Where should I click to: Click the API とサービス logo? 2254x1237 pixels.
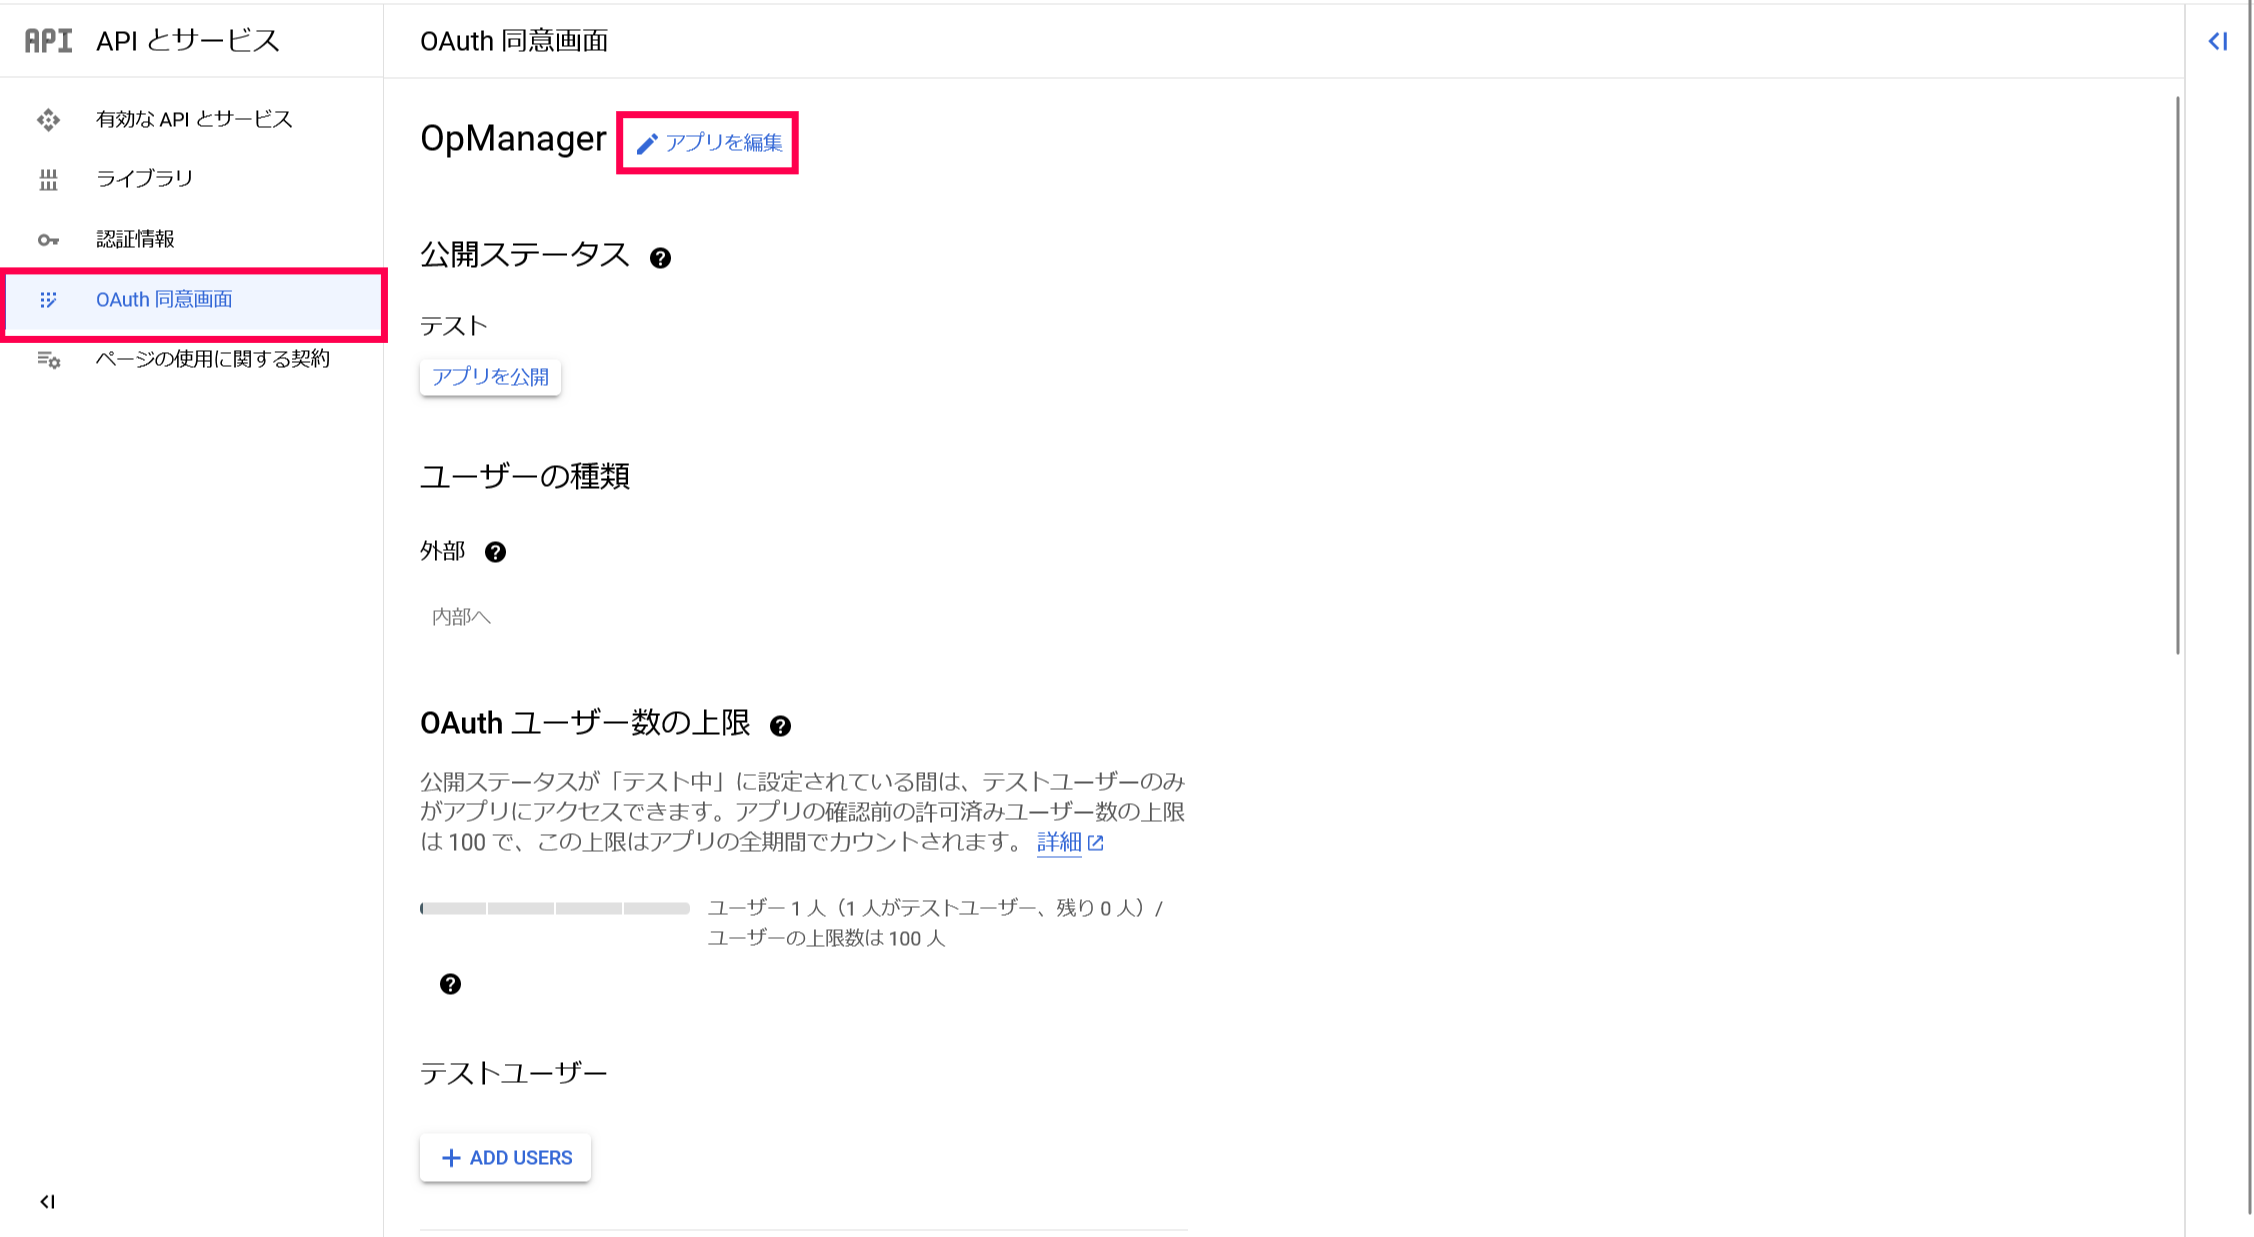click(47, 41)
